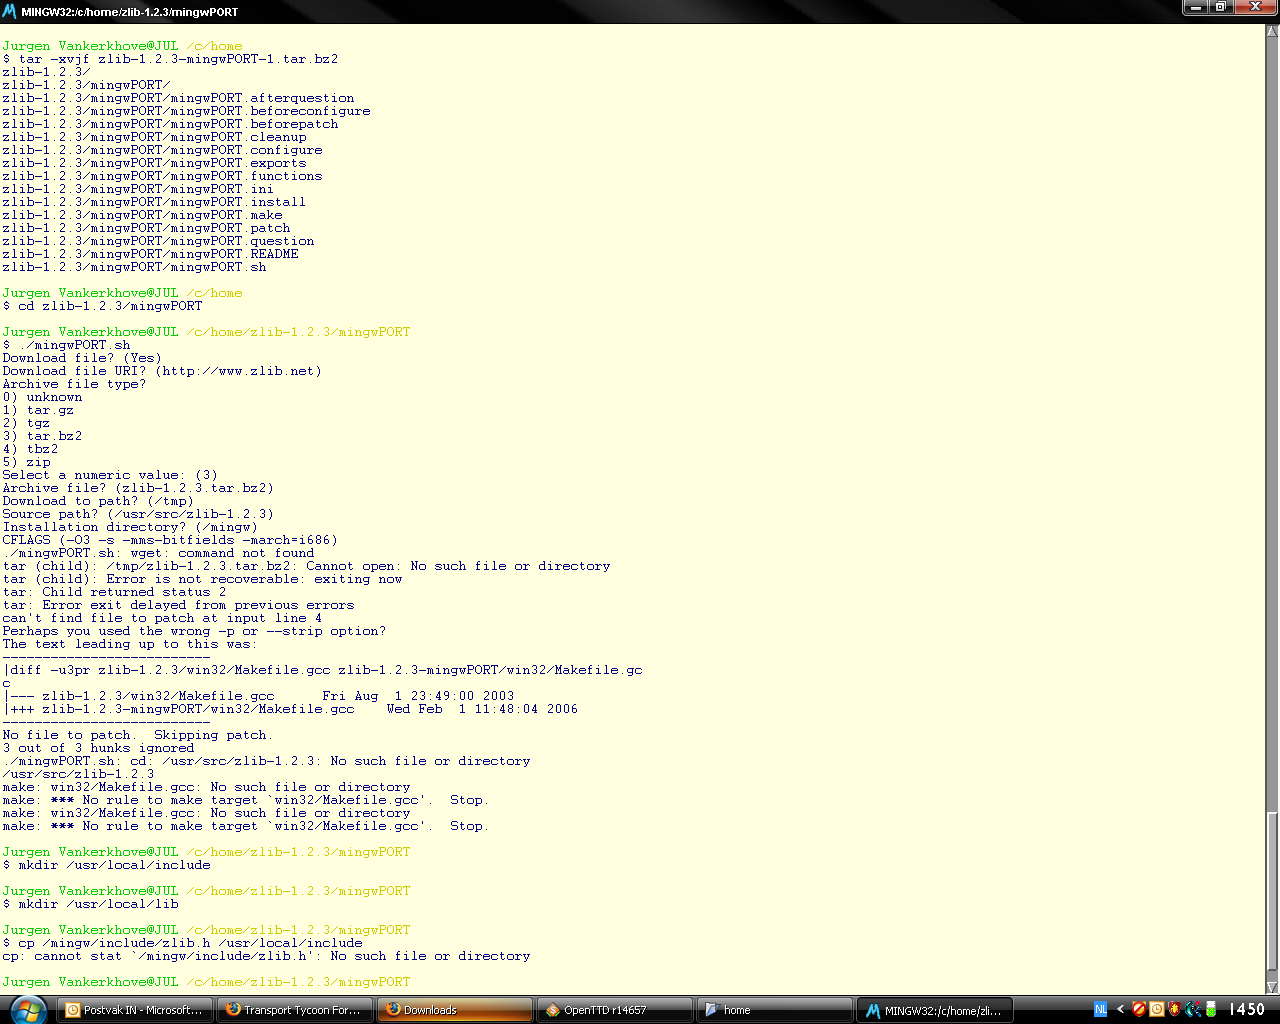Click 'Select a numeric value: (3)' line
The width and height of the screenshot is (1280, 1024).
pyautogui.click(x=110, y=475)
